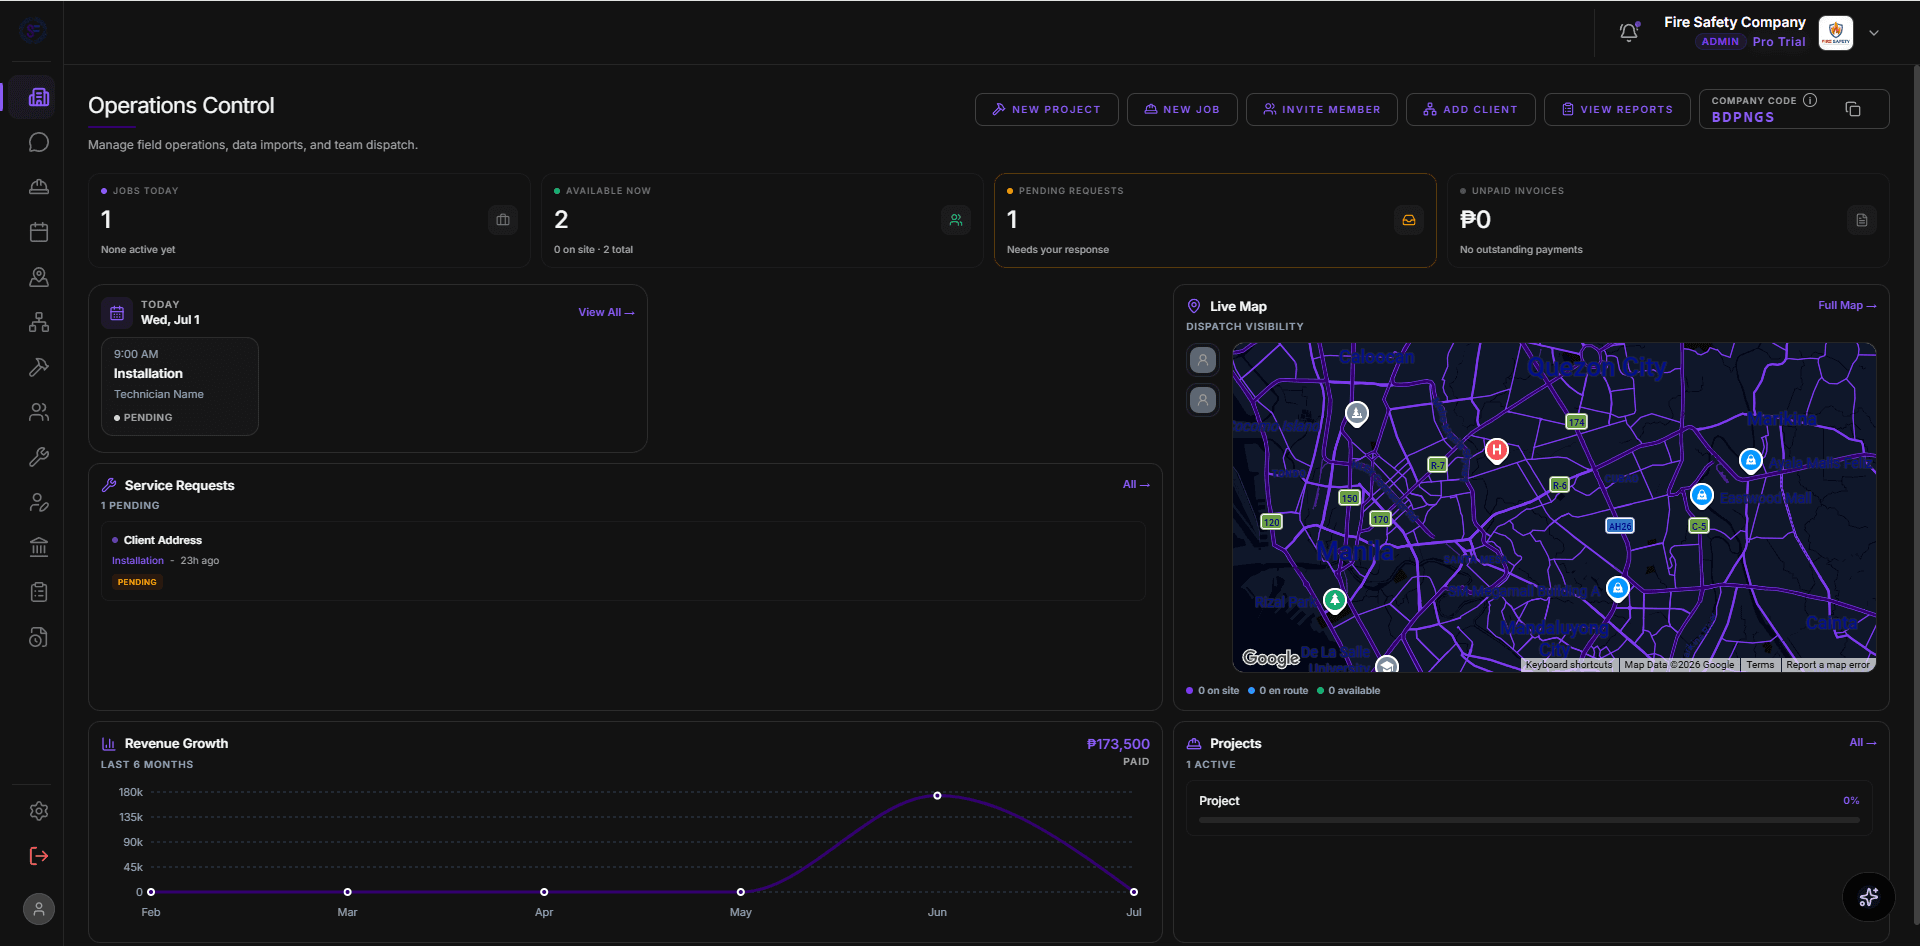Click the app logo at top left

pyautogui.click(x=33, y=31)
